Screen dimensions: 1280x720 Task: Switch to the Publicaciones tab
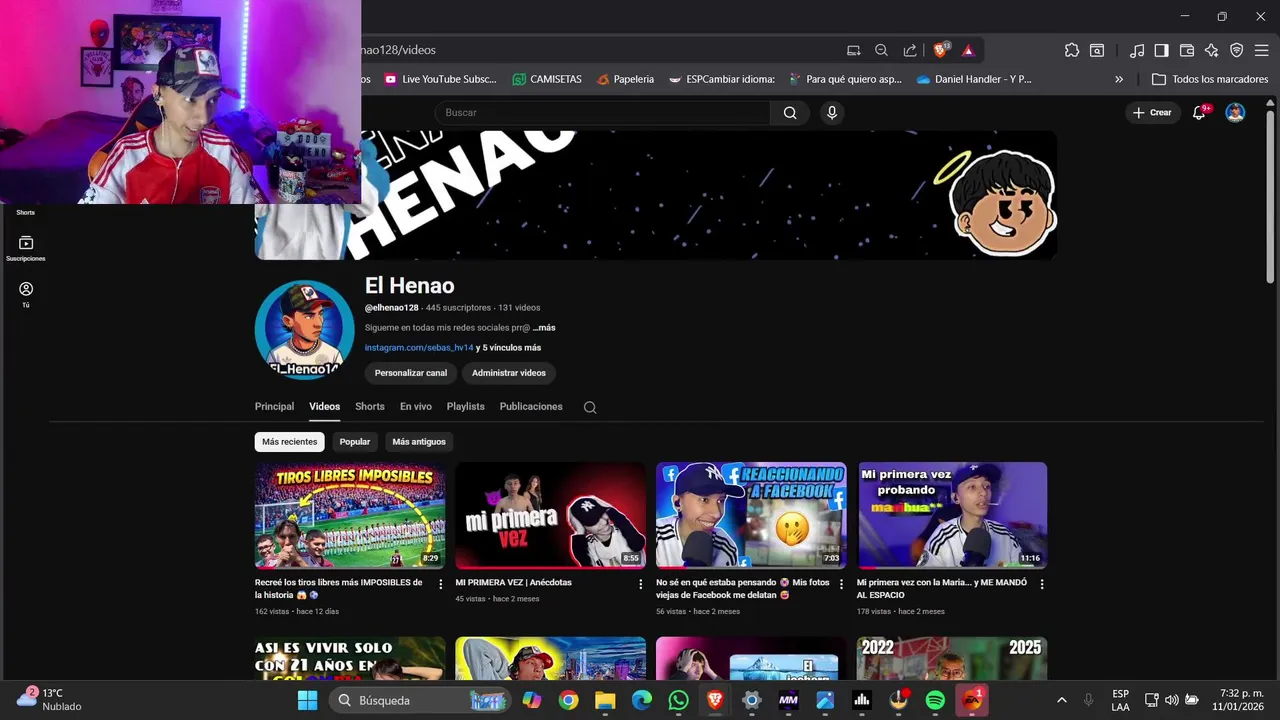531,406
